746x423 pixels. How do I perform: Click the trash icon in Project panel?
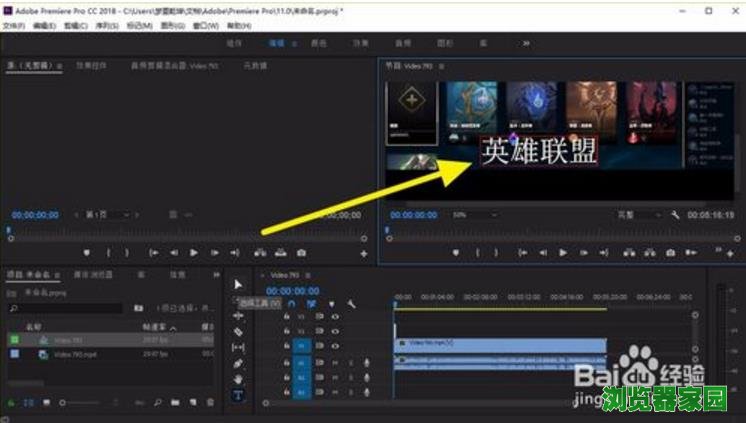point(211,403)
